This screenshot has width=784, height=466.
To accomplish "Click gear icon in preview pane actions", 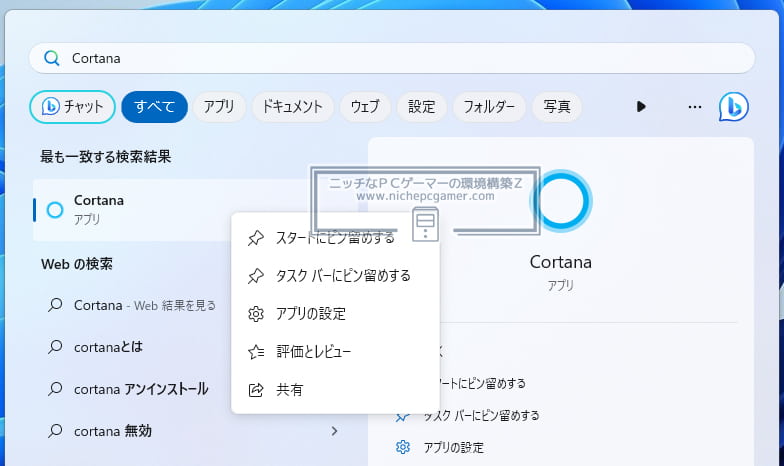I will click(402, 447).
